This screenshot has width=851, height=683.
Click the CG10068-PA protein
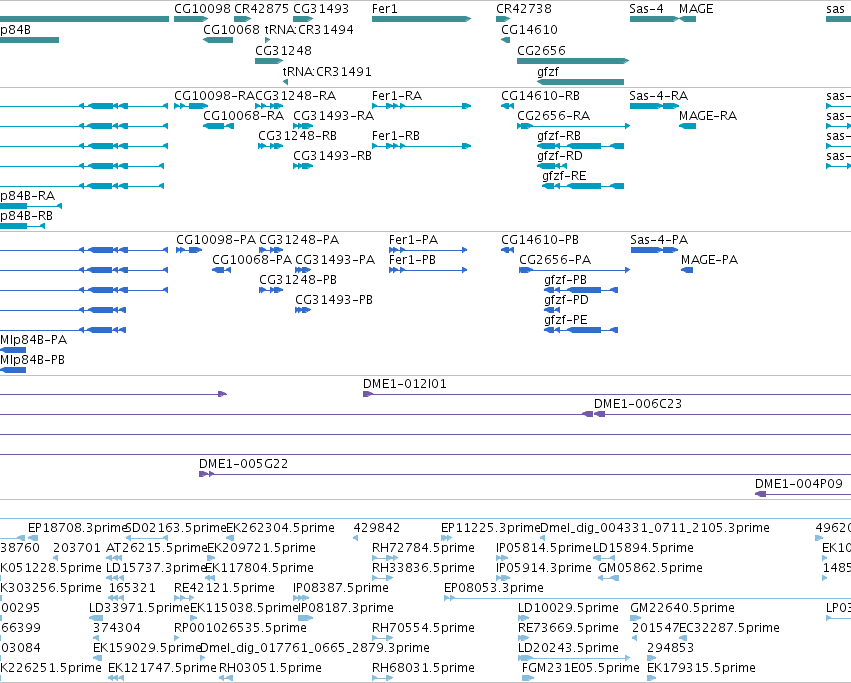221,270
